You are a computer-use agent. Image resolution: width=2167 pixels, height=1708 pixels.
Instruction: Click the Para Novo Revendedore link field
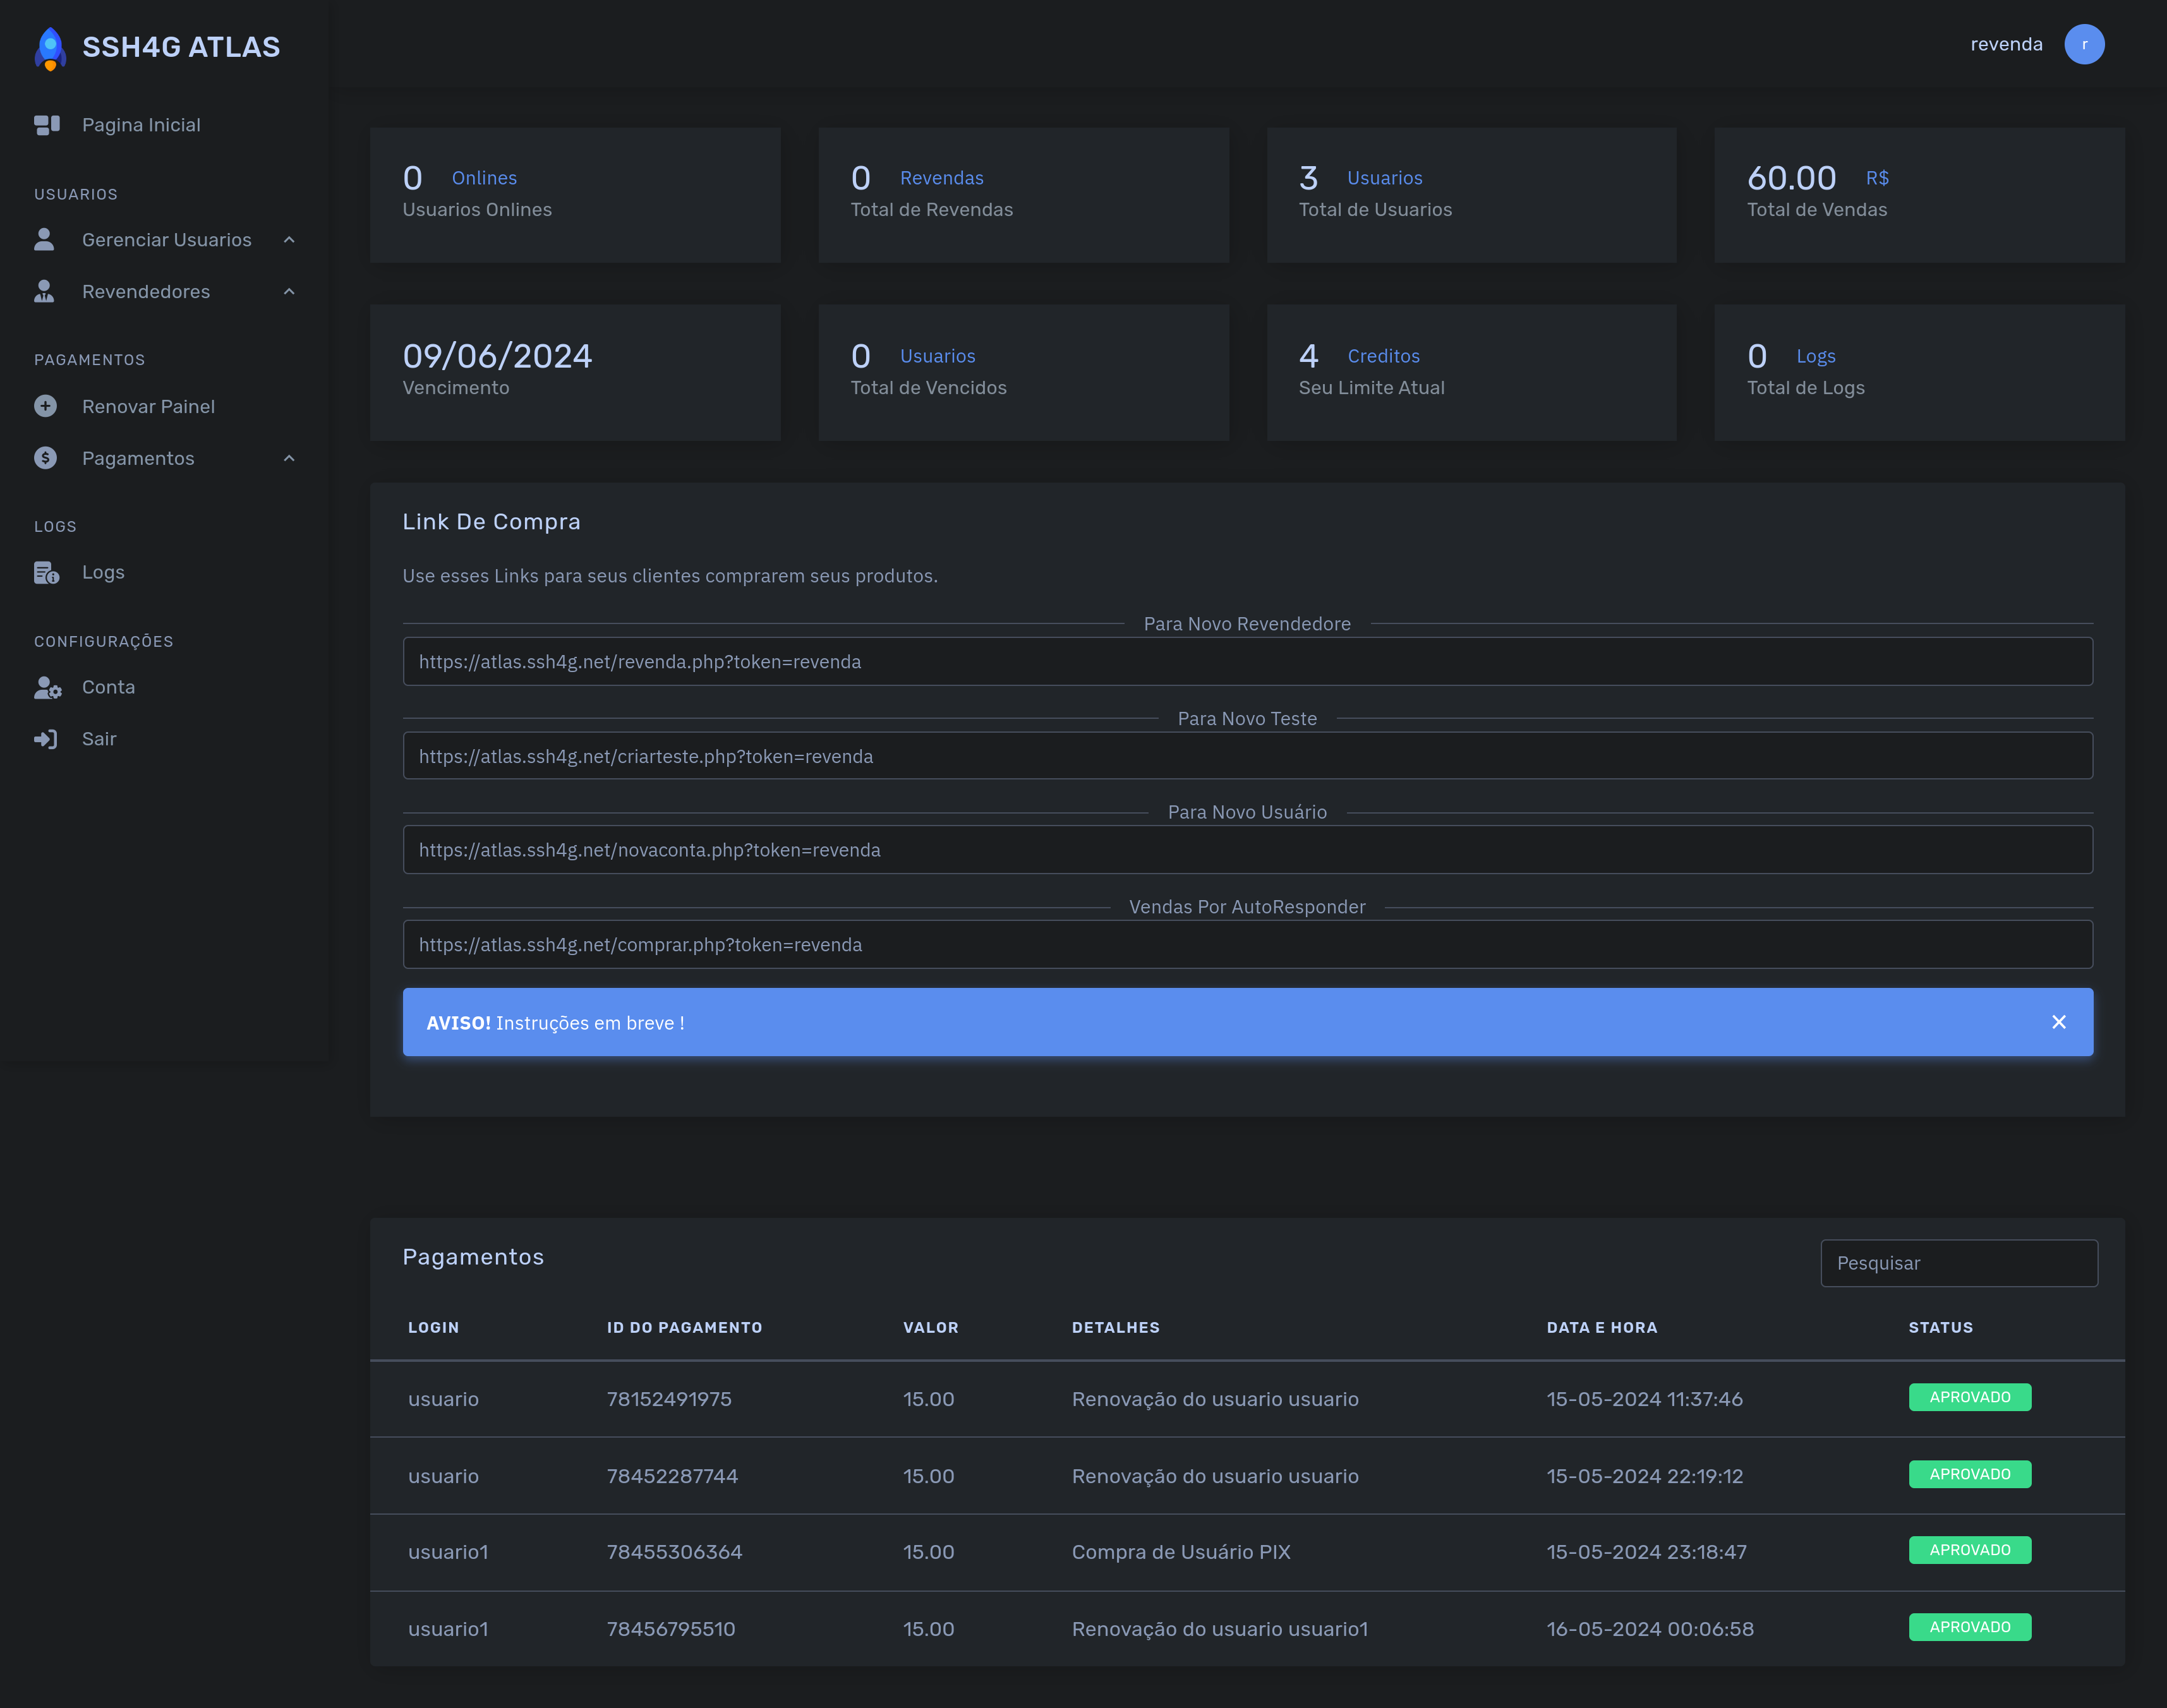point(1247,661)
